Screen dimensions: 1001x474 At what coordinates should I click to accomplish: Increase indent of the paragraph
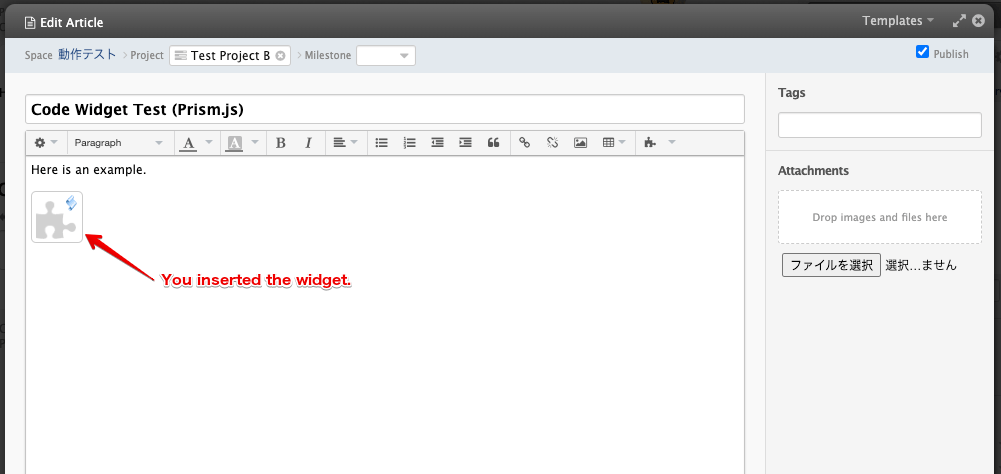tap(465, 143)
